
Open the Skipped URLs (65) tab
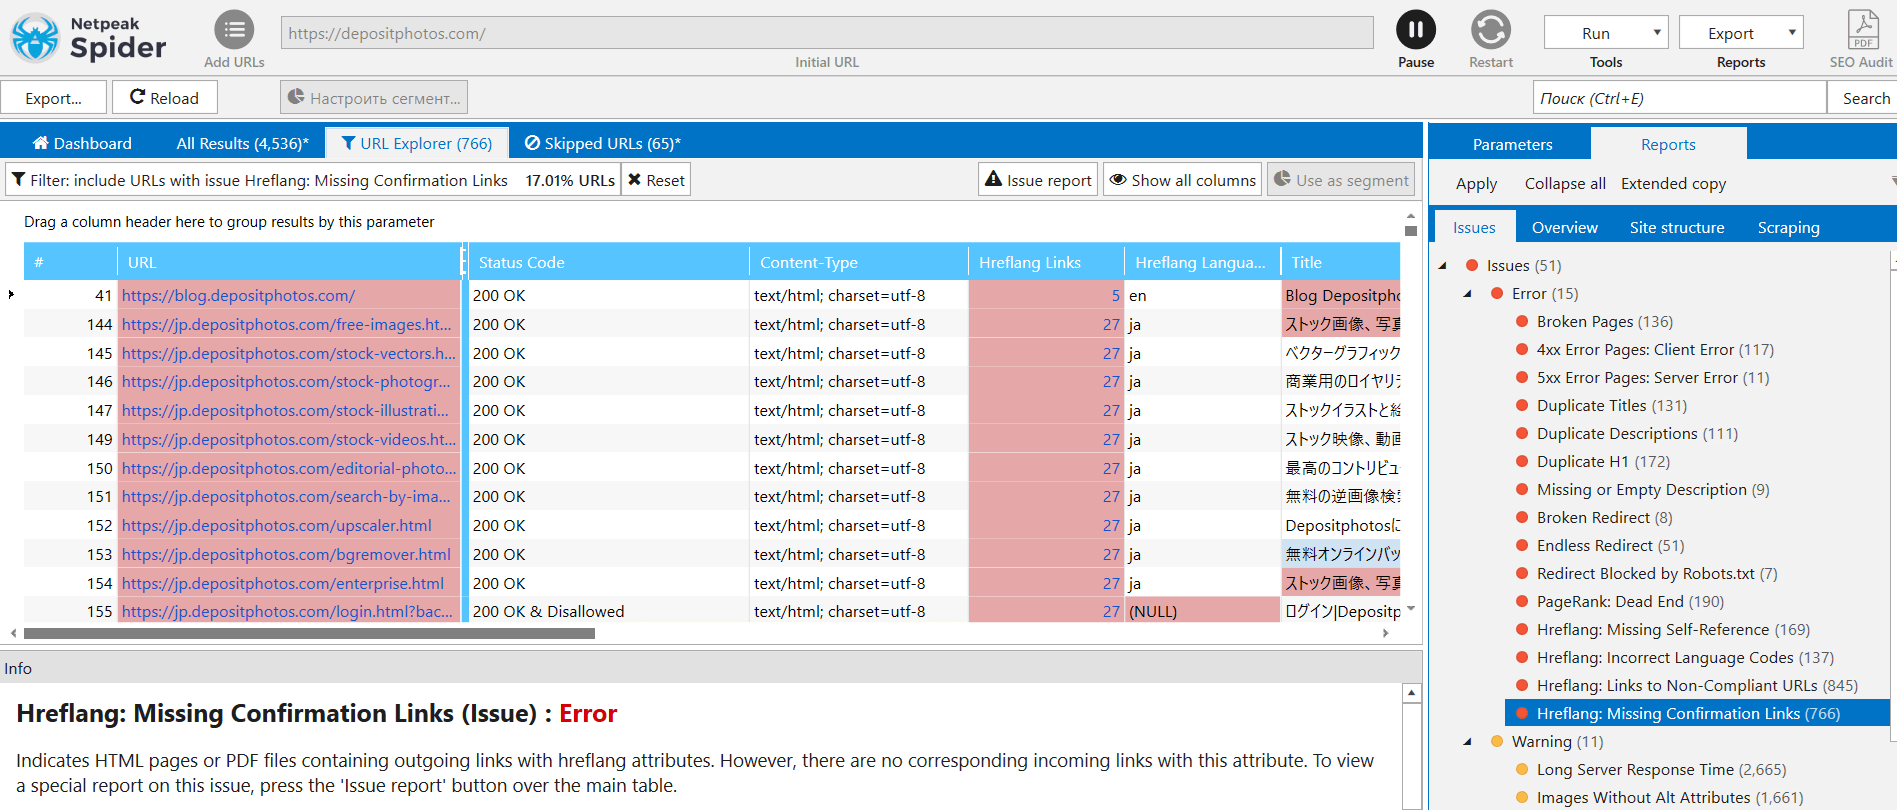click(x=603, y=143)
